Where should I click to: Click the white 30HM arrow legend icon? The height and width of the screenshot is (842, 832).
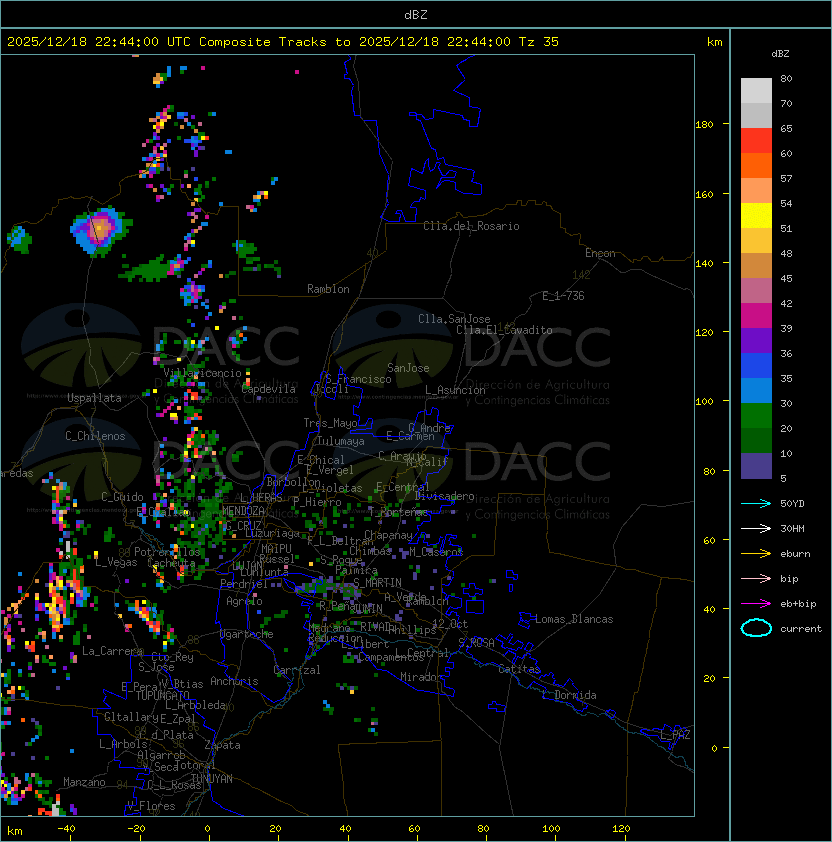(756, 529)
